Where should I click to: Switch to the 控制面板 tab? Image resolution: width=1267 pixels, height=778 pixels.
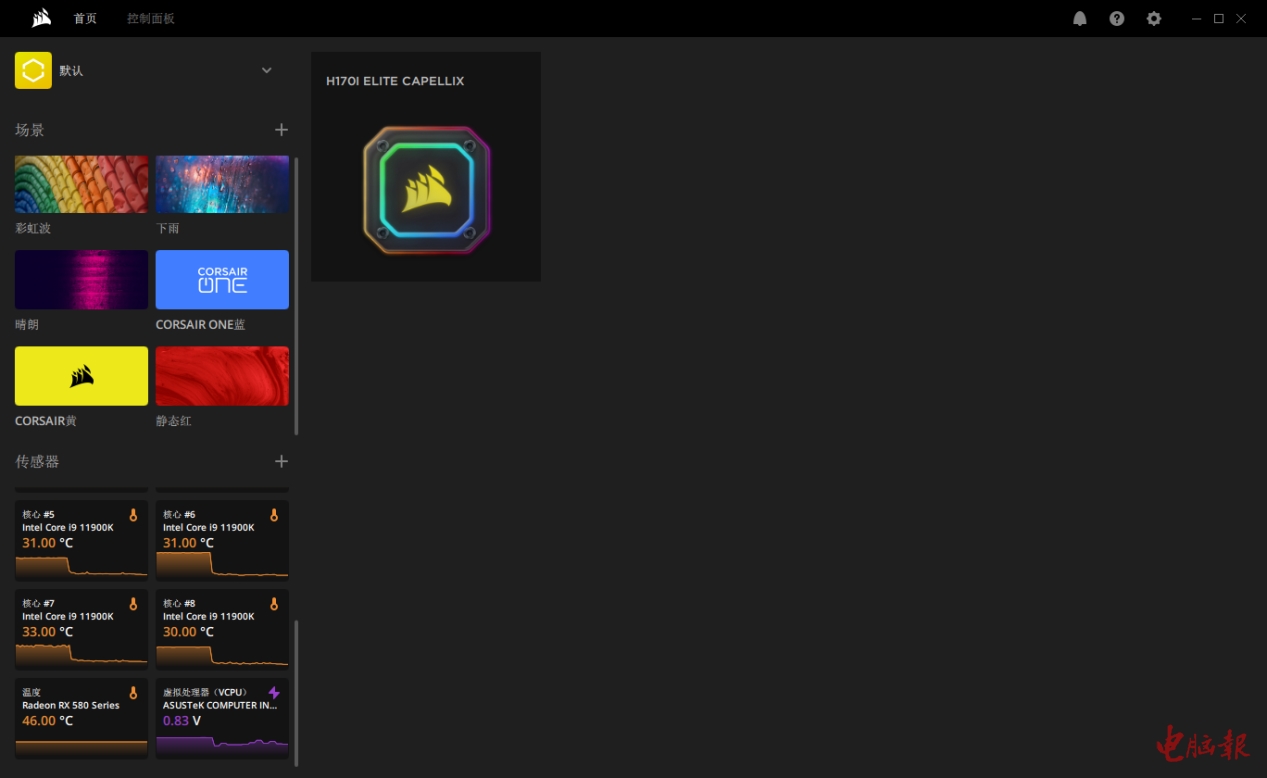(151, 19)
